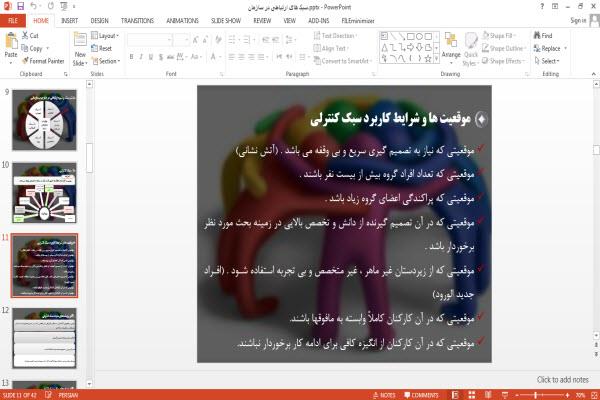Open the REVIEW tab
The image size is (600, 400).
point(262,21)
